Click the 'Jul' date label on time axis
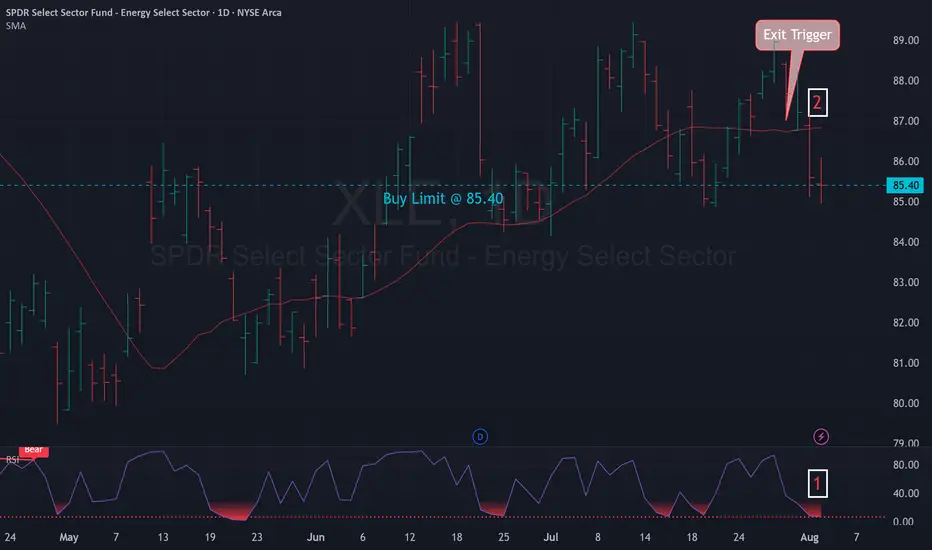This screenshot has width=932, height=550. (x=551, y=538)
